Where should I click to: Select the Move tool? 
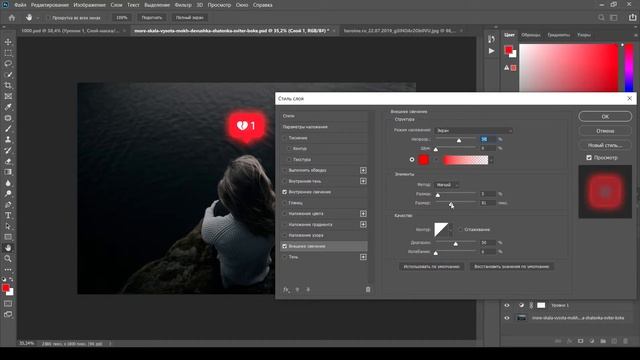point(8,42)
